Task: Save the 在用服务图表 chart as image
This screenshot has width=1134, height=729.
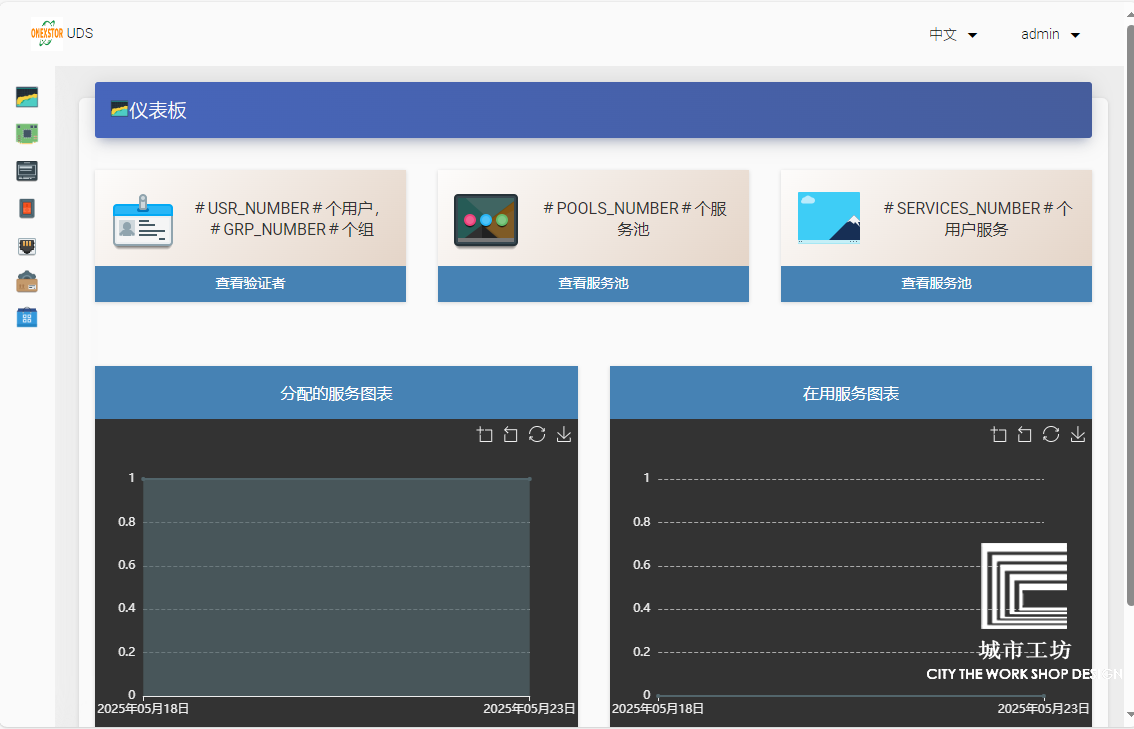Action: coord(1078,434)
